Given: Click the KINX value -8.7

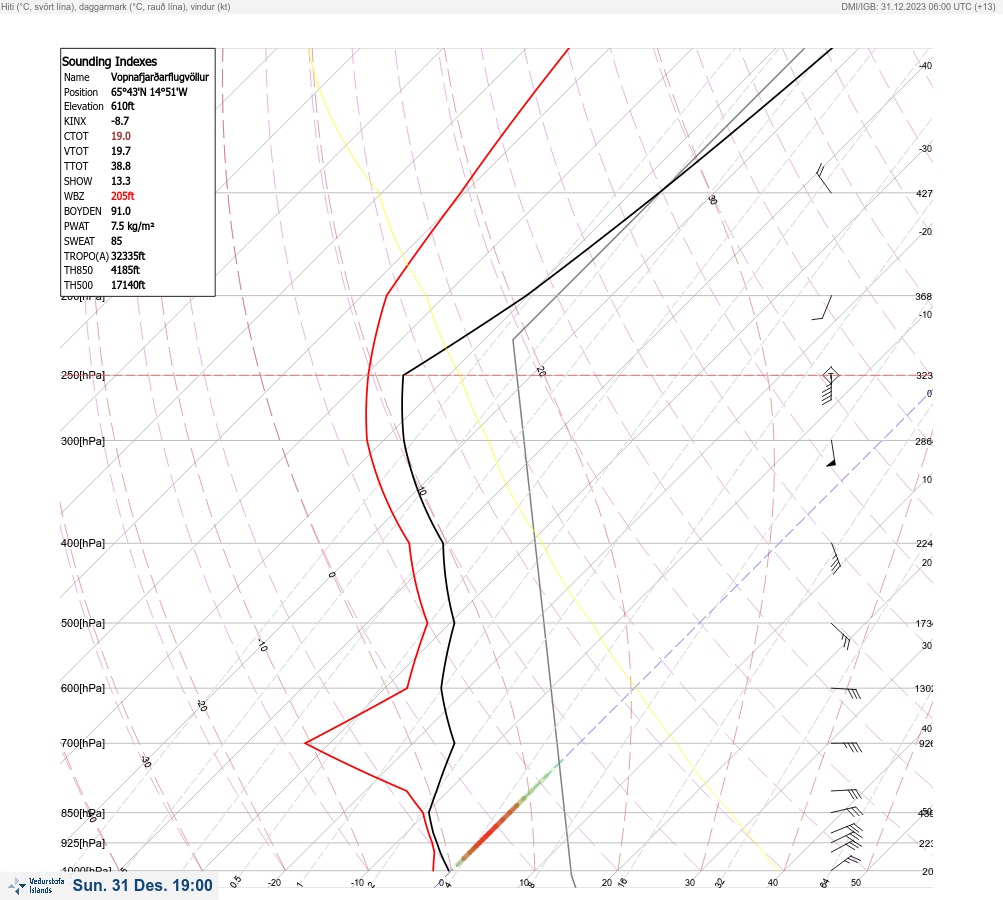Looking at the screenshot, I should 120,121.
